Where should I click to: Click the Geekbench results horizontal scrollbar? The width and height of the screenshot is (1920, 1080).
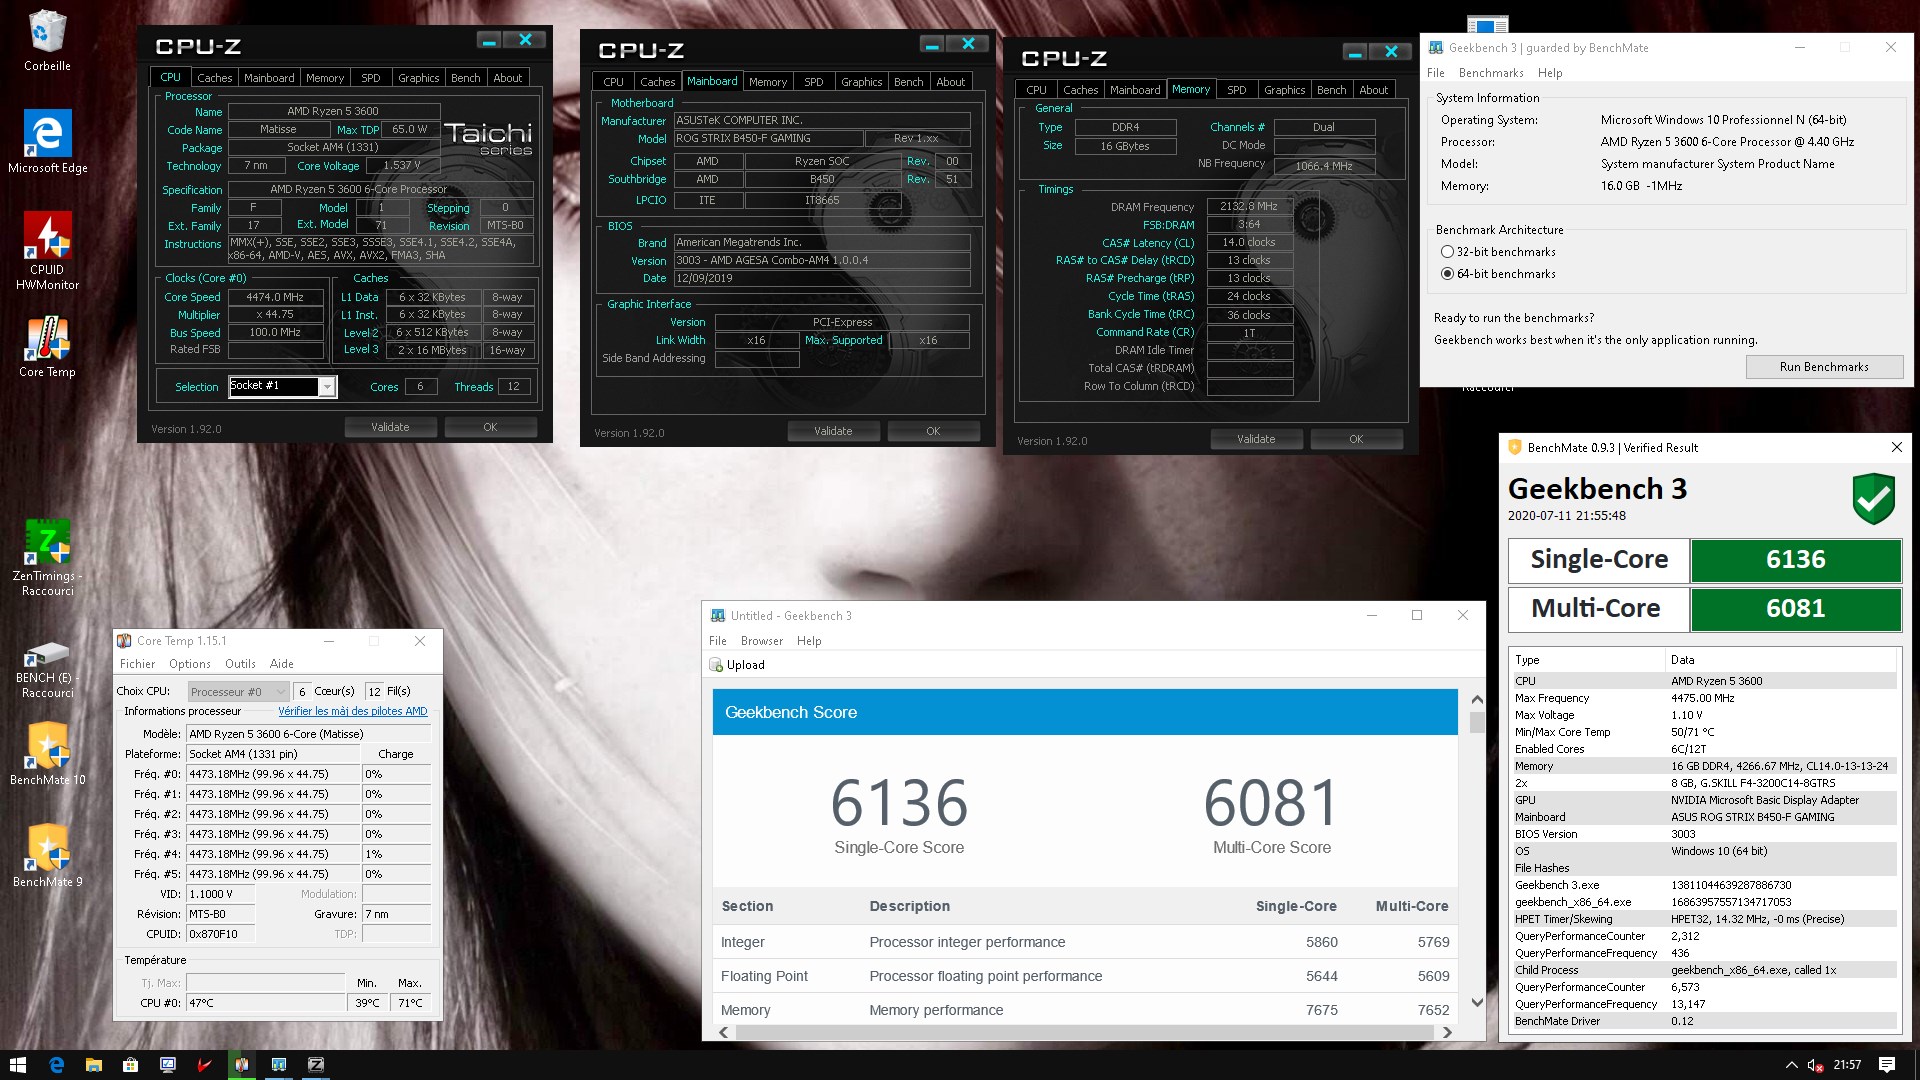tap(1085, 1032)
